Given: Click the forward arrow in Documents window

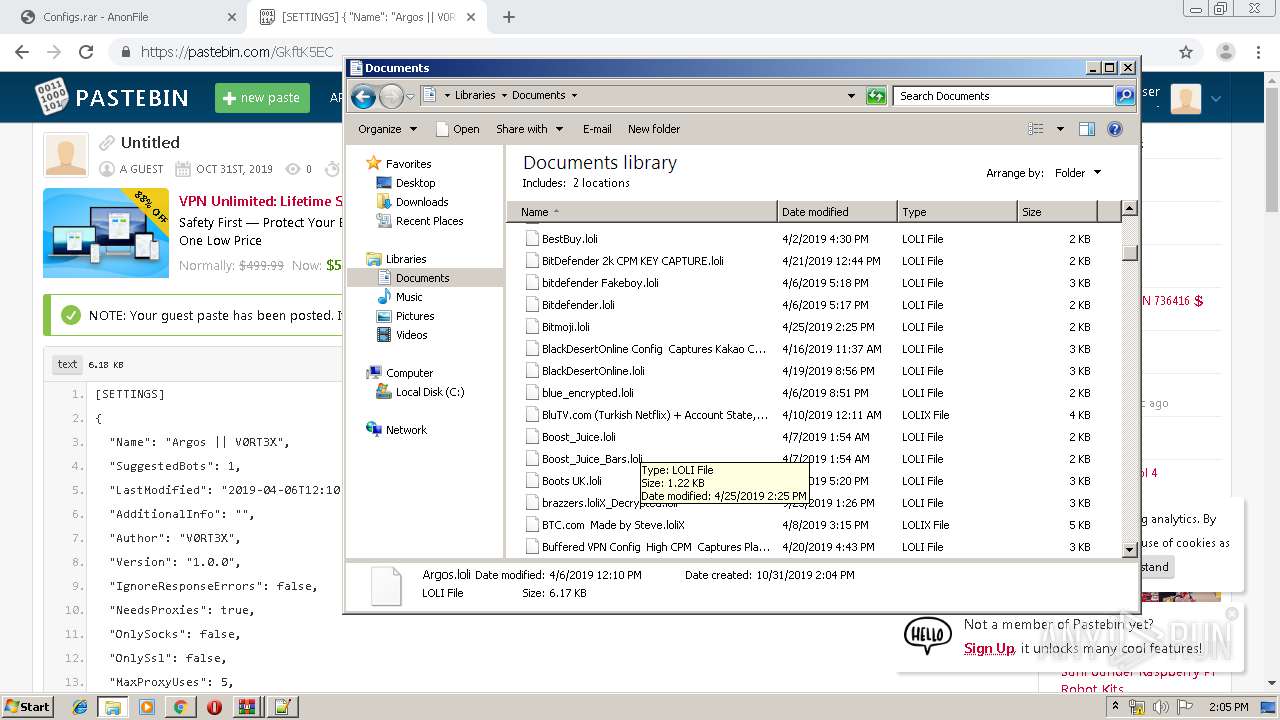Looking at the screenshot, I should 391,96.
